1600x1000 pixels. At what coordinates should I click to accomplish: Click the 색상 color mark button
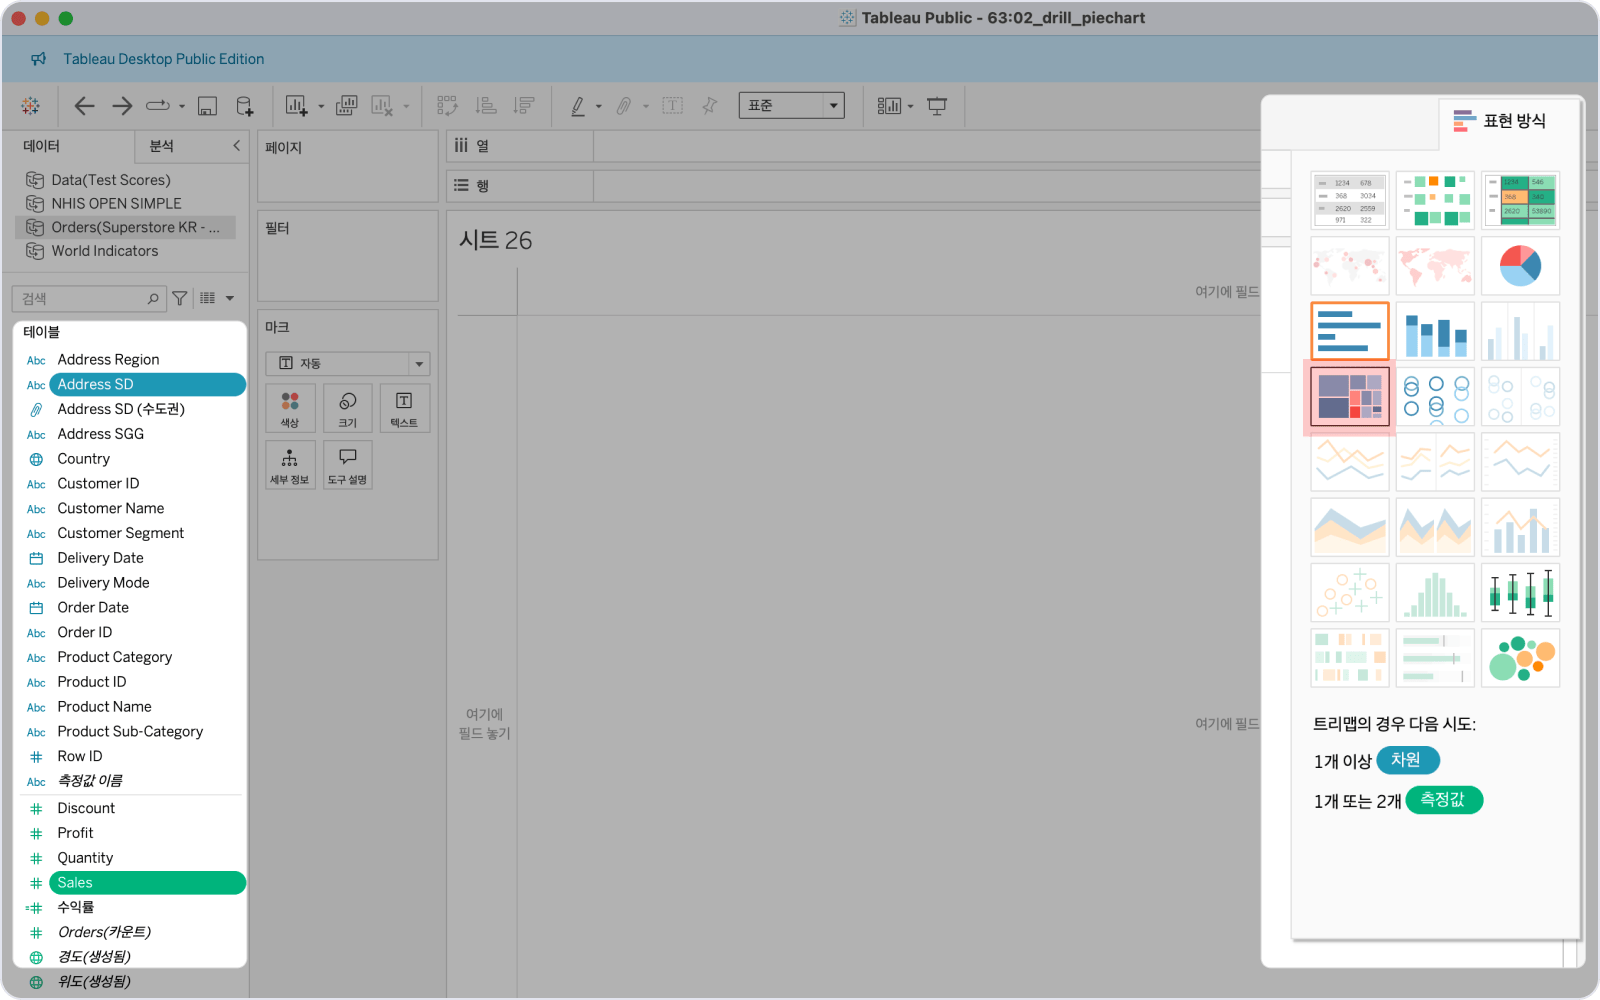pos(290,409)
